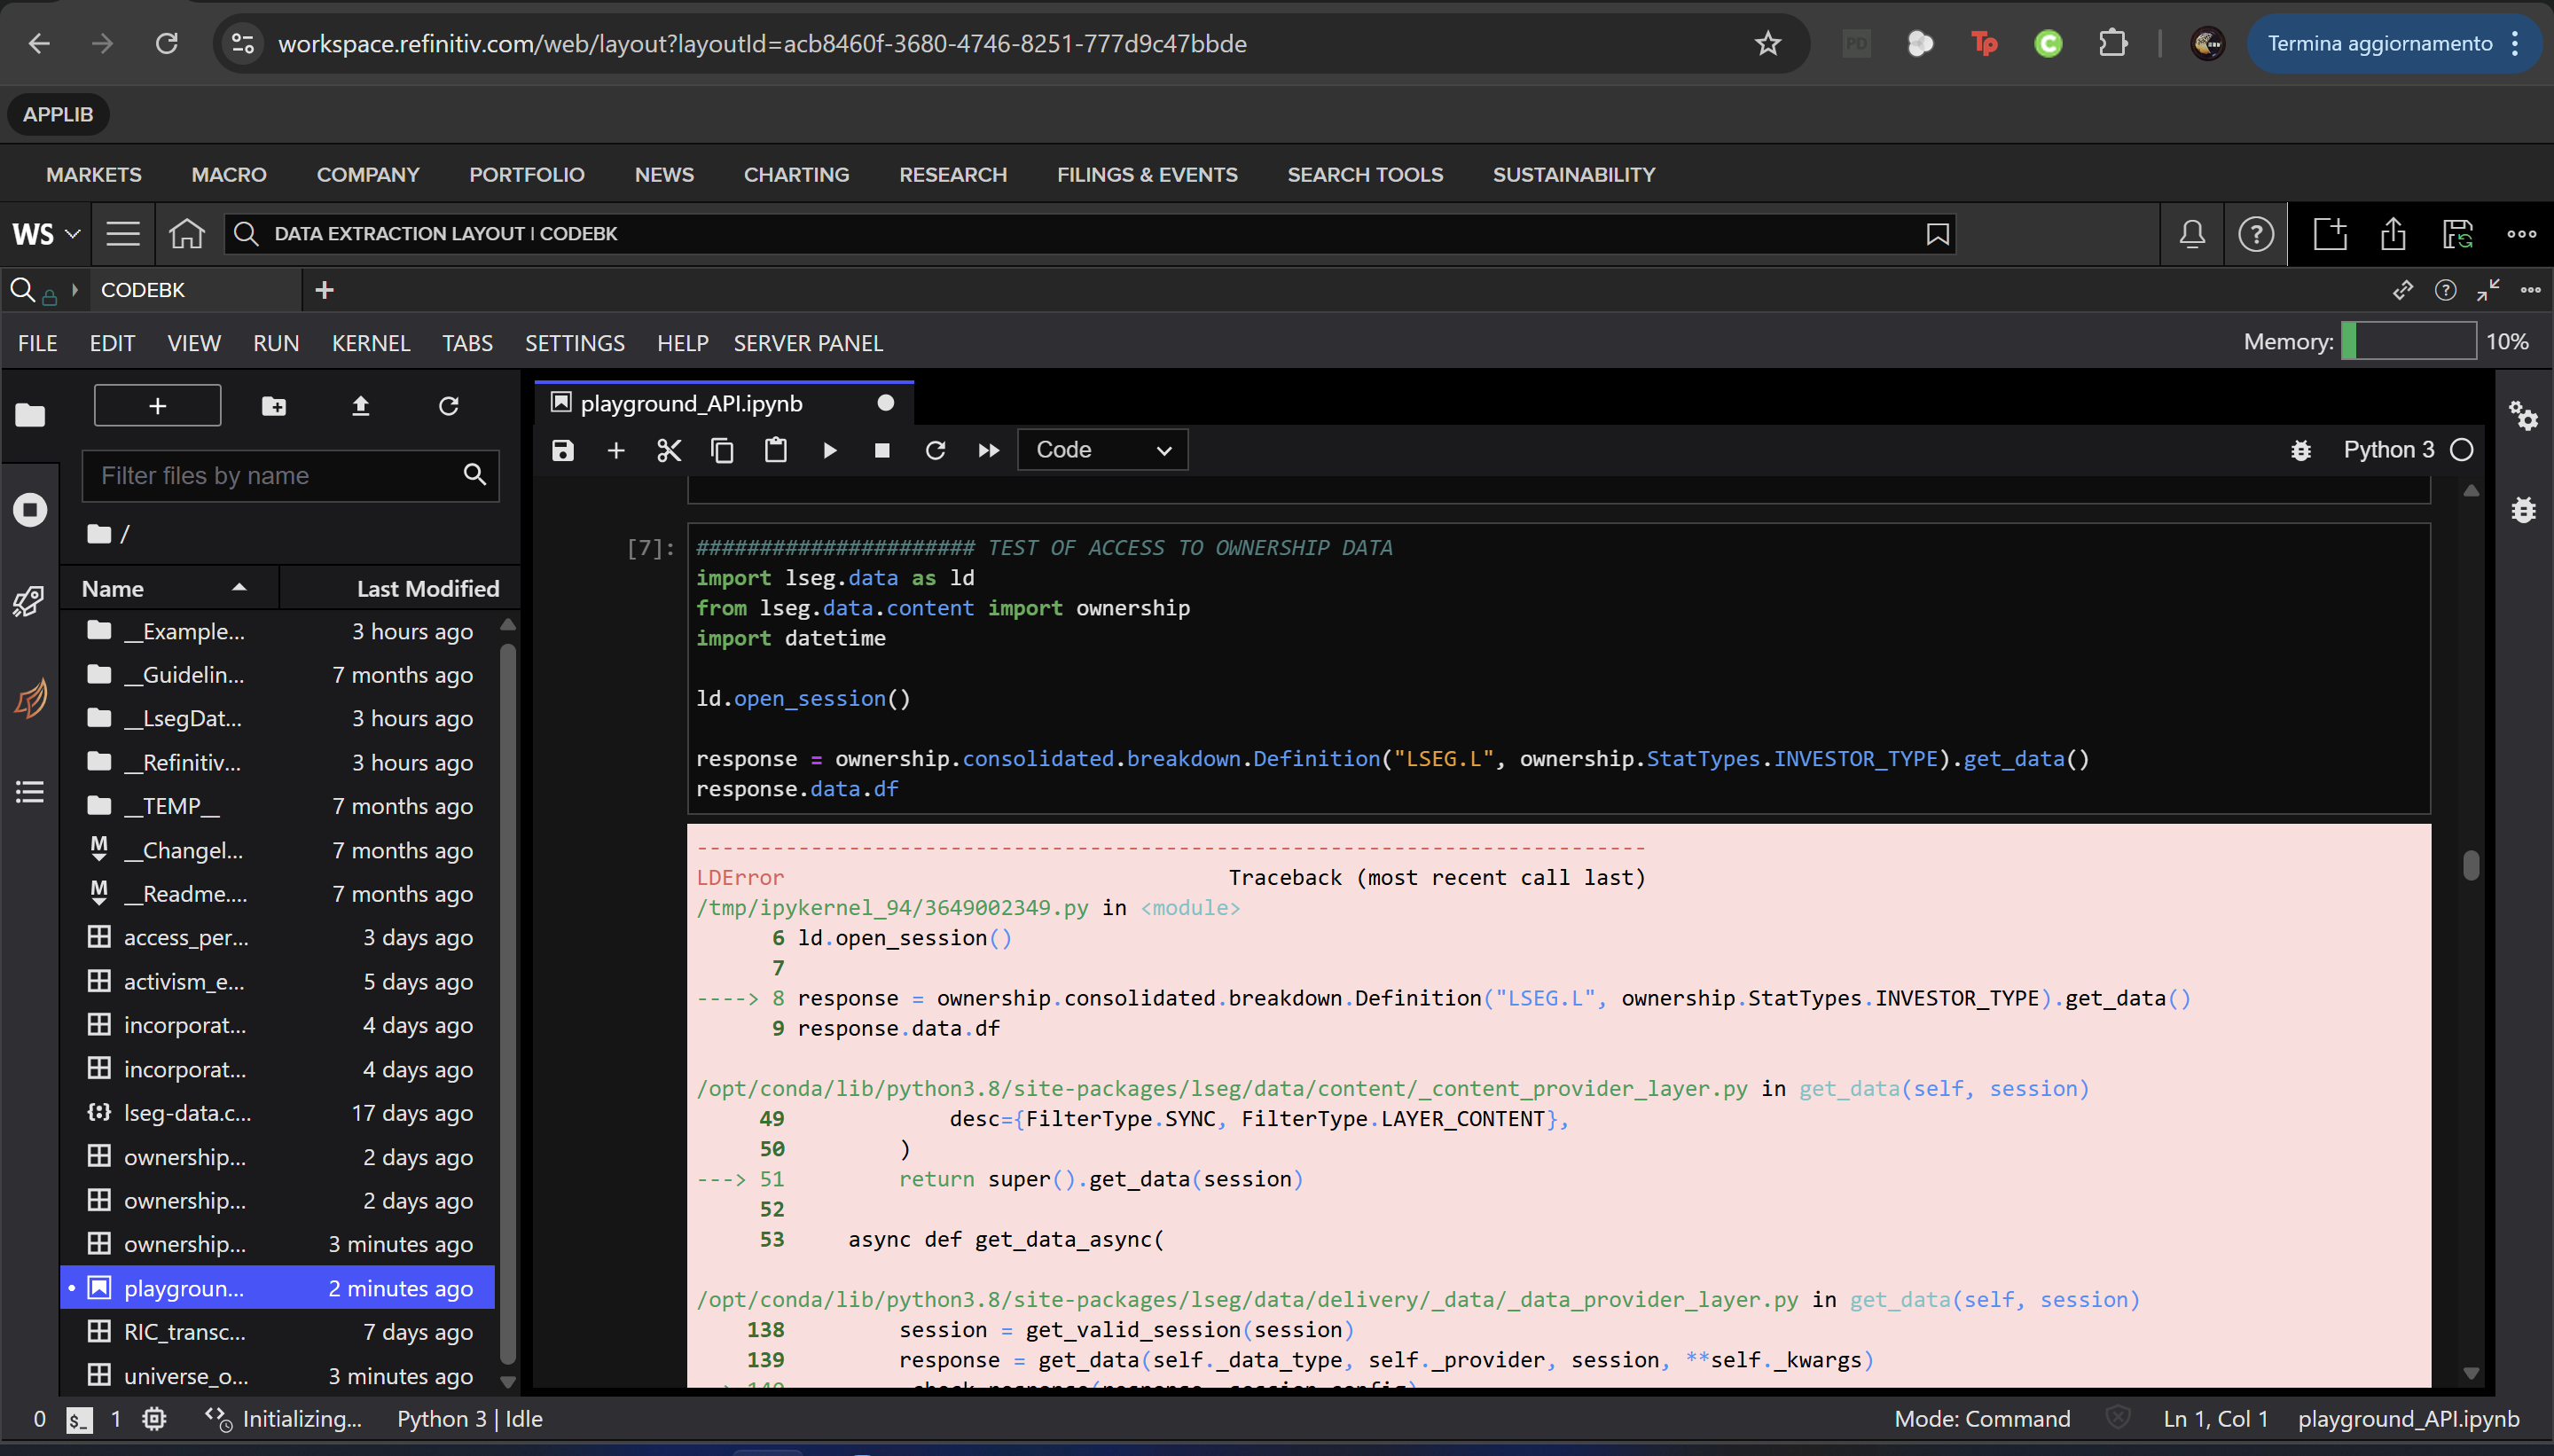Click the Memory usage indicator bar
Image resolution: width=2554 pixels, height=1456 pixels.
[x=2410, y=341]
